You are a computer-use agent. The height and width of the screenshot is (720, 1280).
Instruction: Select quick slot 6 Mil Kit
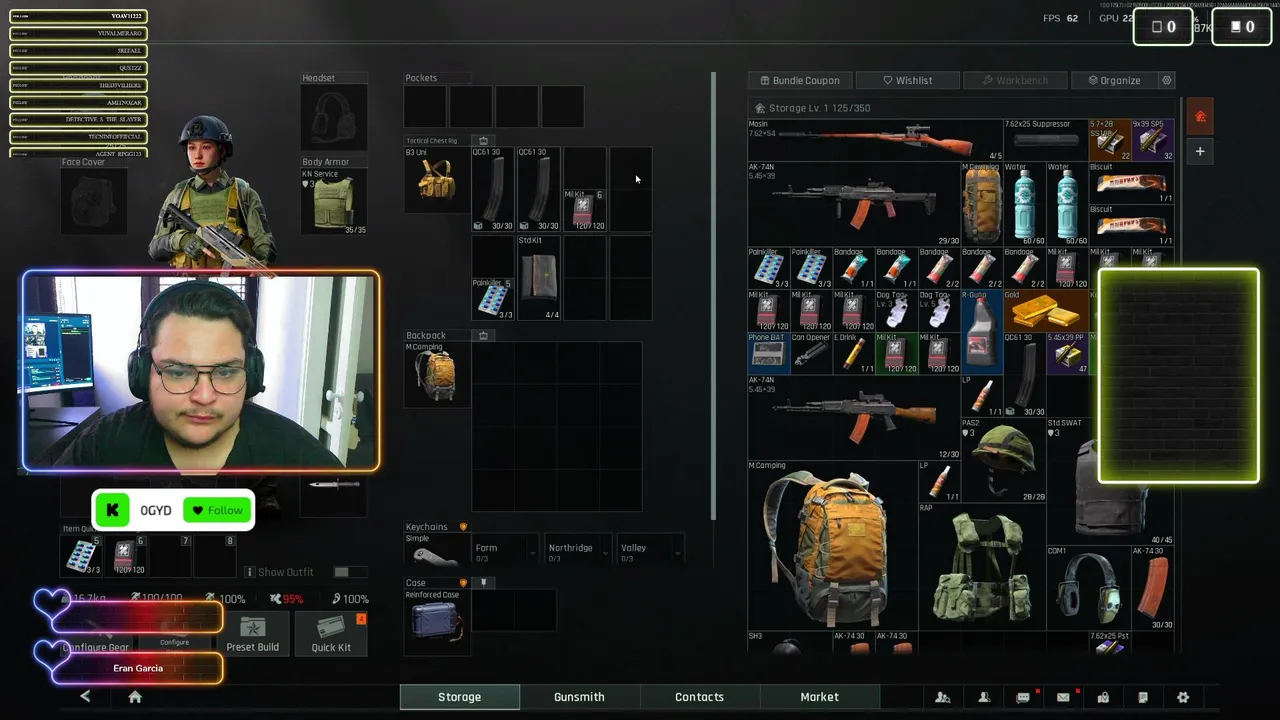click(x=125, y=556)
